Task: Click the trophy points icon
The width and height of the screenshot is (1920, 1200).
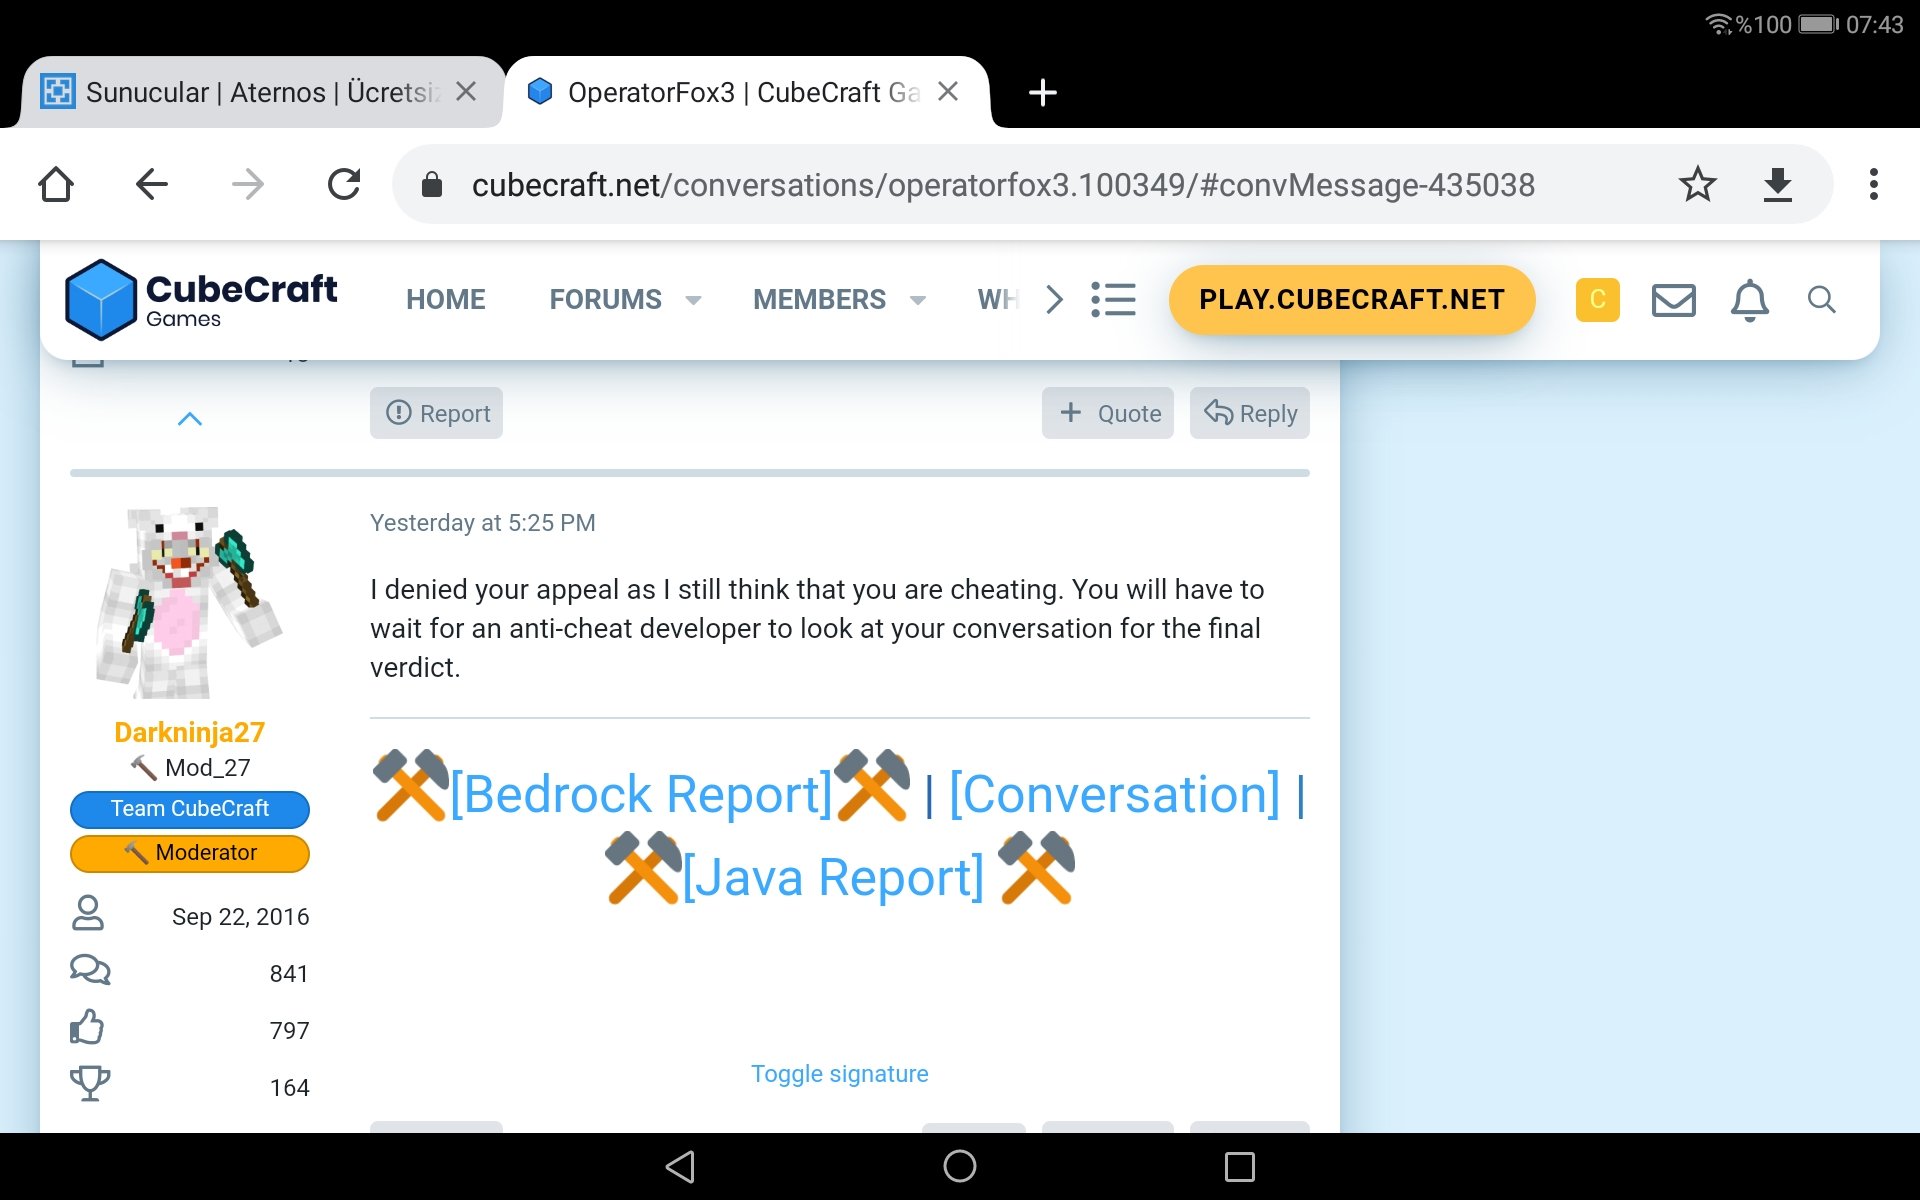Action: pyautogui.click(x=90, y=1084)
